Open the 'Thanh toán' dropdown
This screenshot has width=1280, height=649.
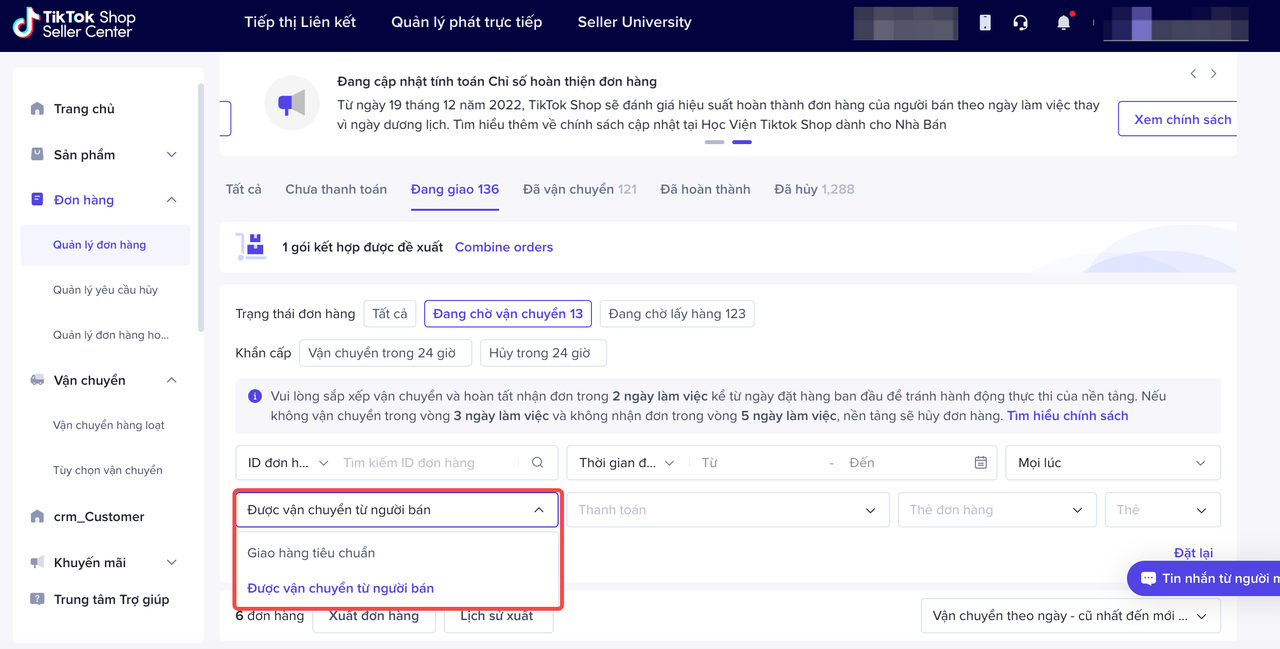click(727, 510)
